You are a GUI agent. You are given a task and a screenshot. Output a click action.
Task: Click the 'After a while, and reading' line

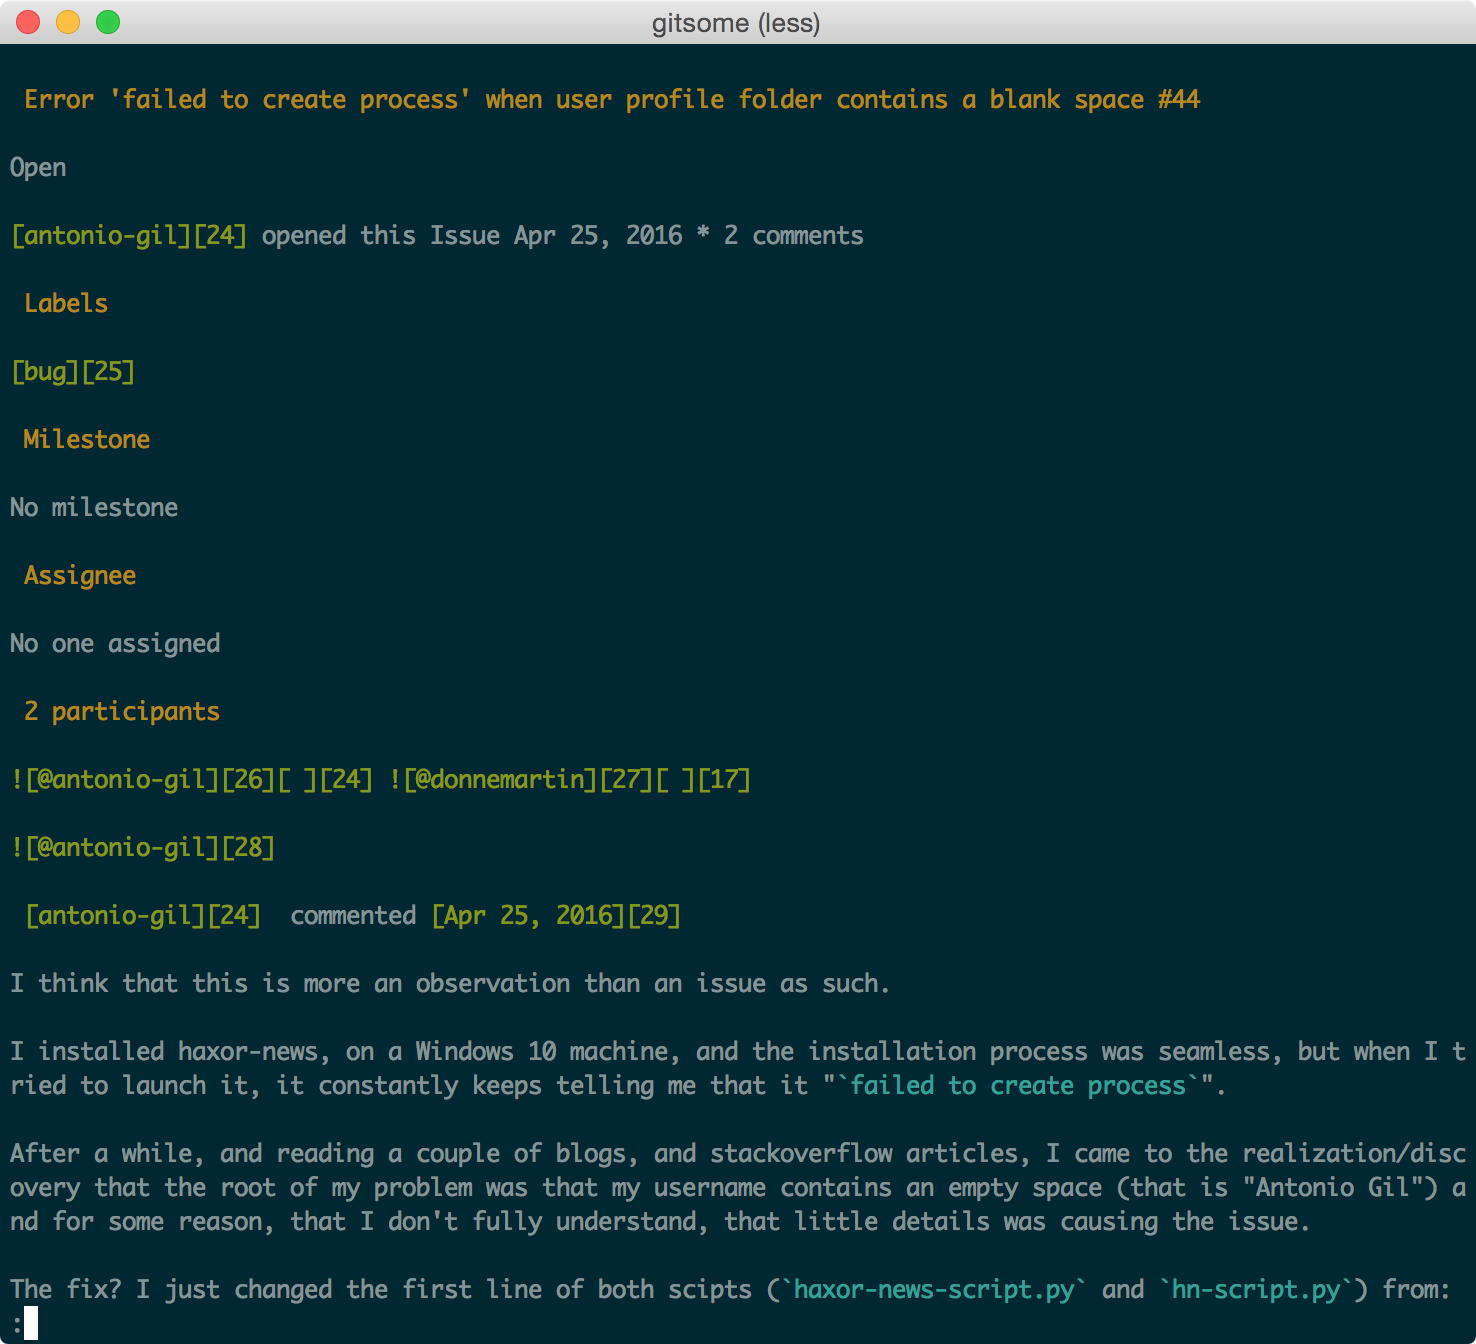coord(738,1154)
